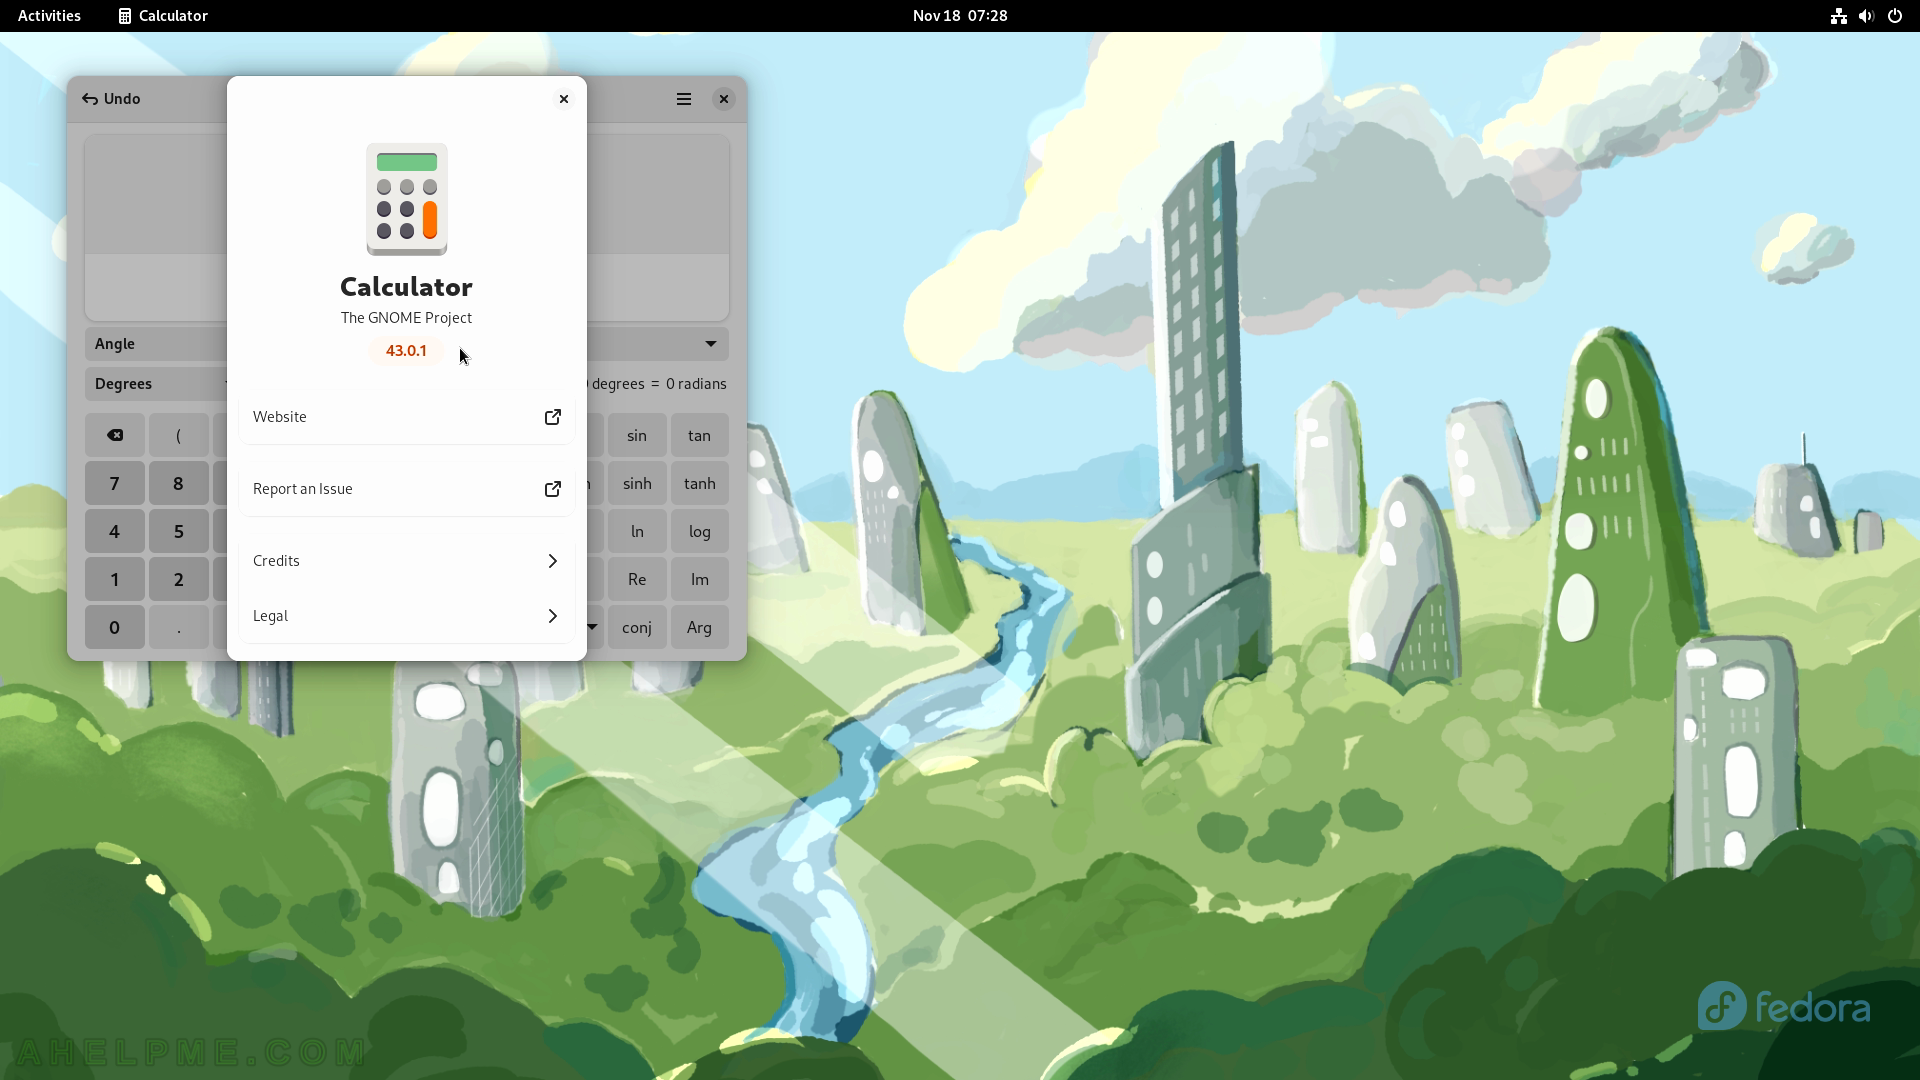Click the number 0 key
Viewport: 1920px width, 1080px height.
[115, 628]
